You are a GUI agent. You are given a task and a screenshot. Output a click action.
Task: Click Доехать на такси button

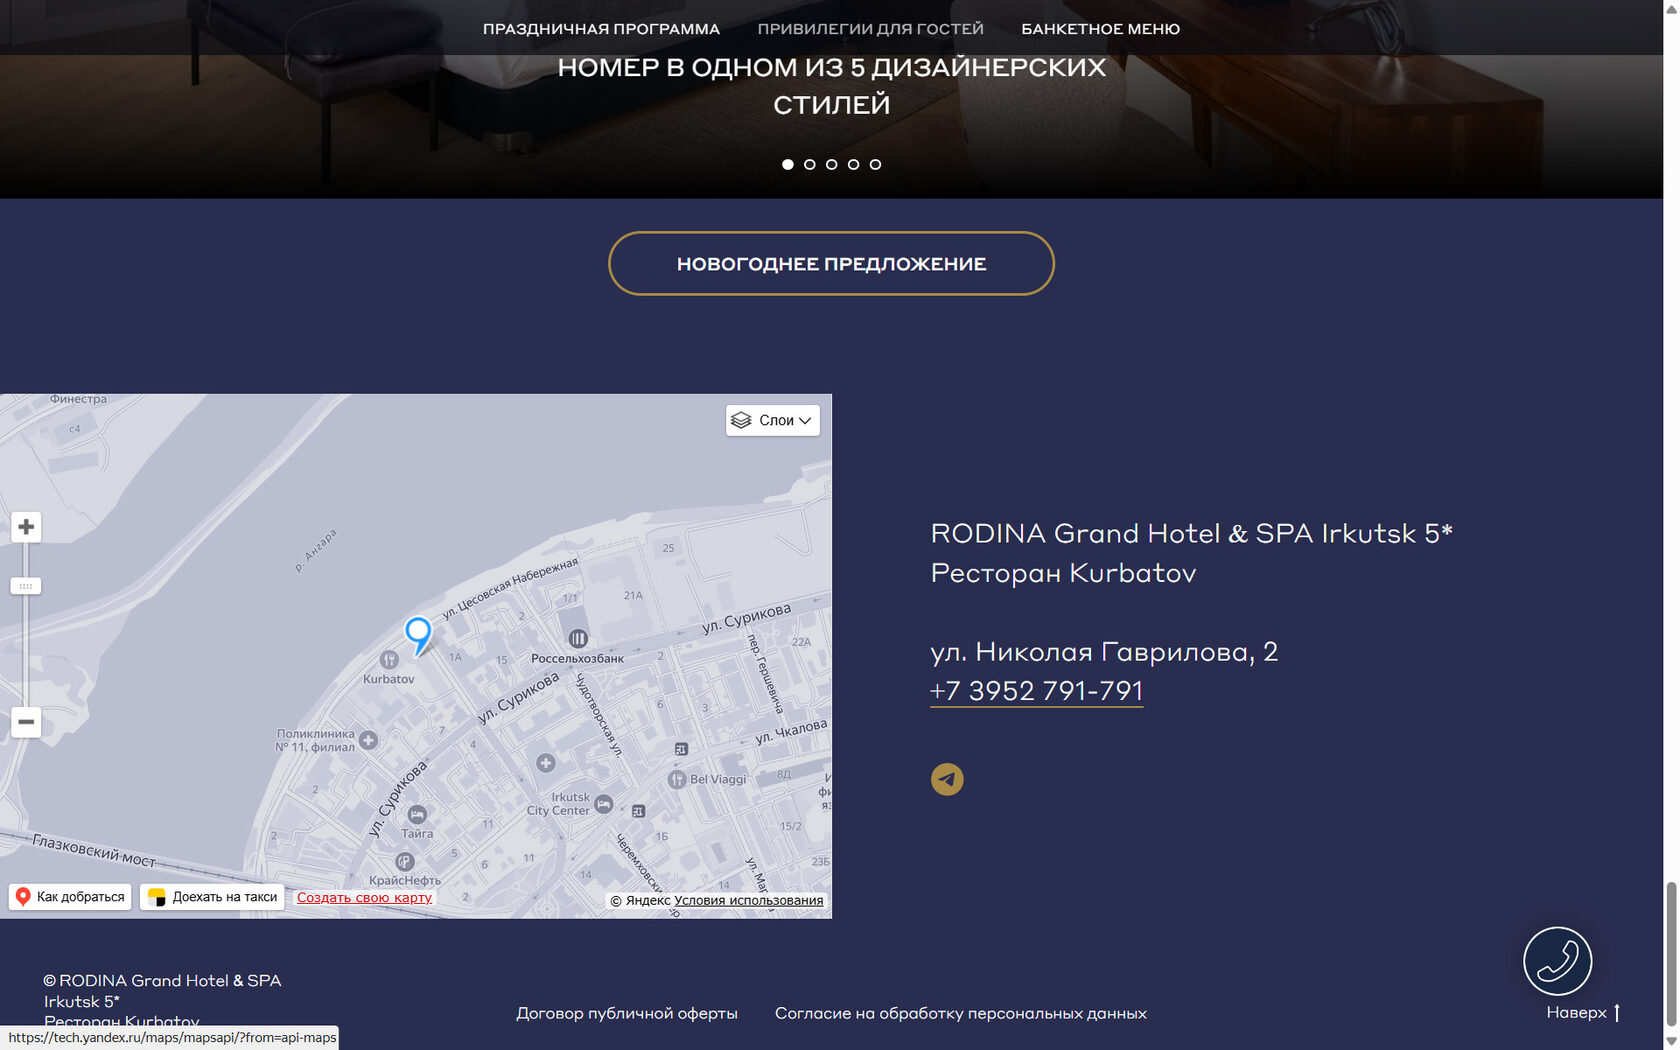pos(212,897)
